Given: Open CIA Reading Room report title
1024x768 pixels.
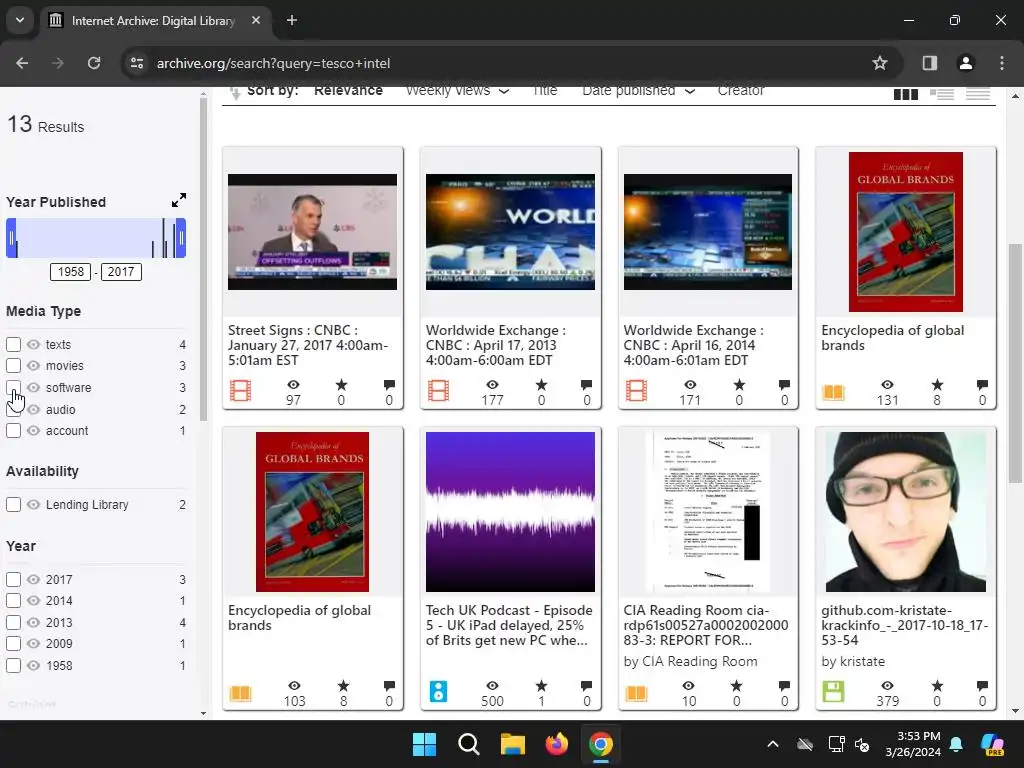Looking at the screenshot, I should coord(706,625).
